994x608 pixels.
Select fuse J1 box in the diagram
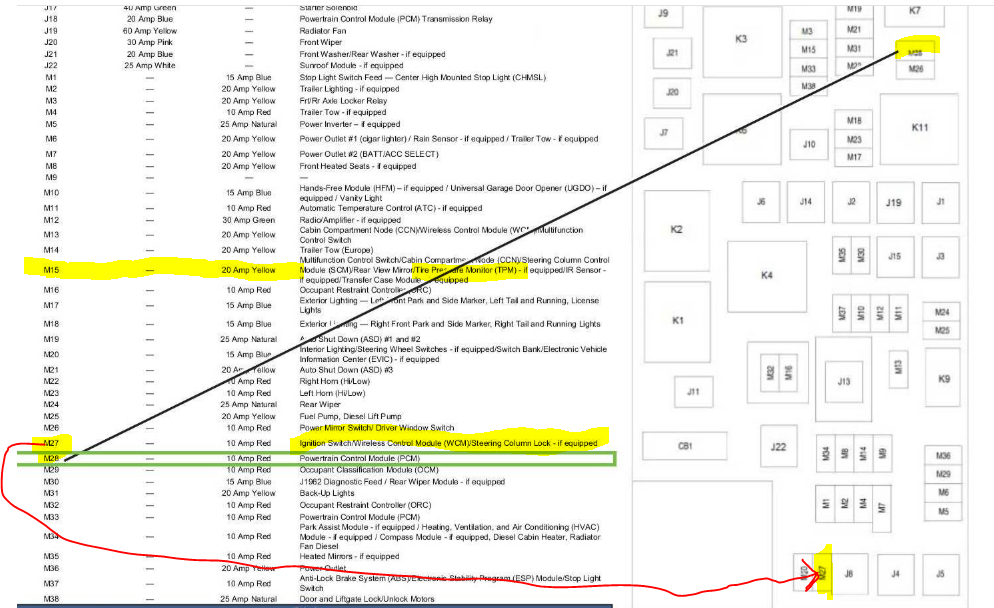940,202
